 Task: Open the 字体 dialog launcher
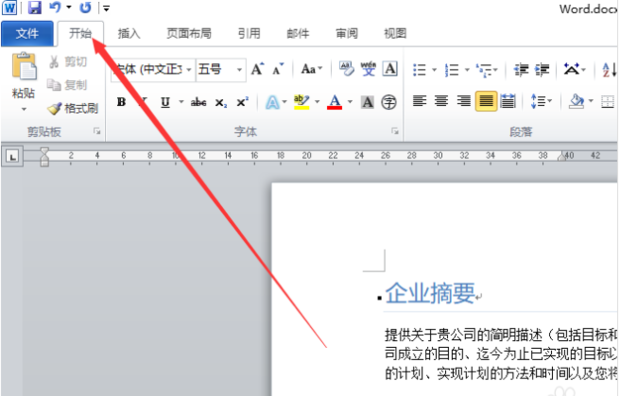click(394, 131)
